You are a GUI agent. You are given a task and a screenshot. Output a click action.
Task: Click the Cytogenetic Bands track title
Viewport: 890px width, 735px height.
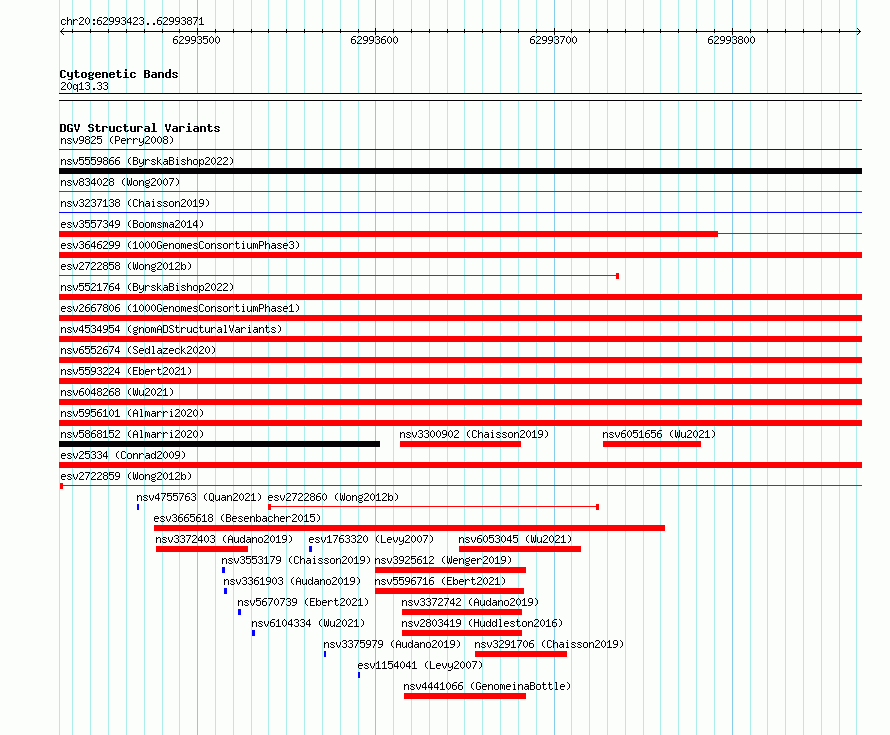[x=119, y=74]
